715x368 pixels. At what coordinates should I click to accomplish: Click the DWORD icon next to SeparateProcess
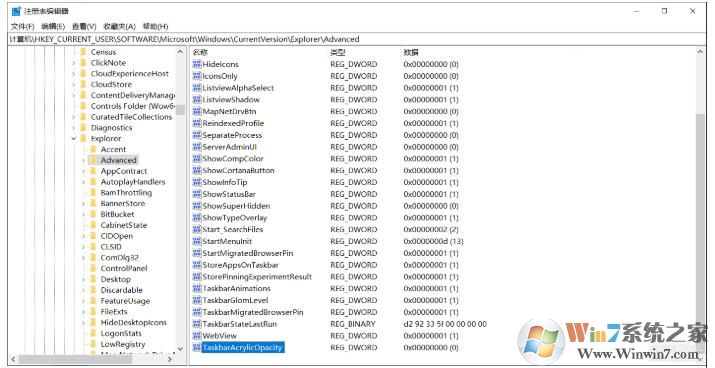pyautogui.click(x=197, y=135)
